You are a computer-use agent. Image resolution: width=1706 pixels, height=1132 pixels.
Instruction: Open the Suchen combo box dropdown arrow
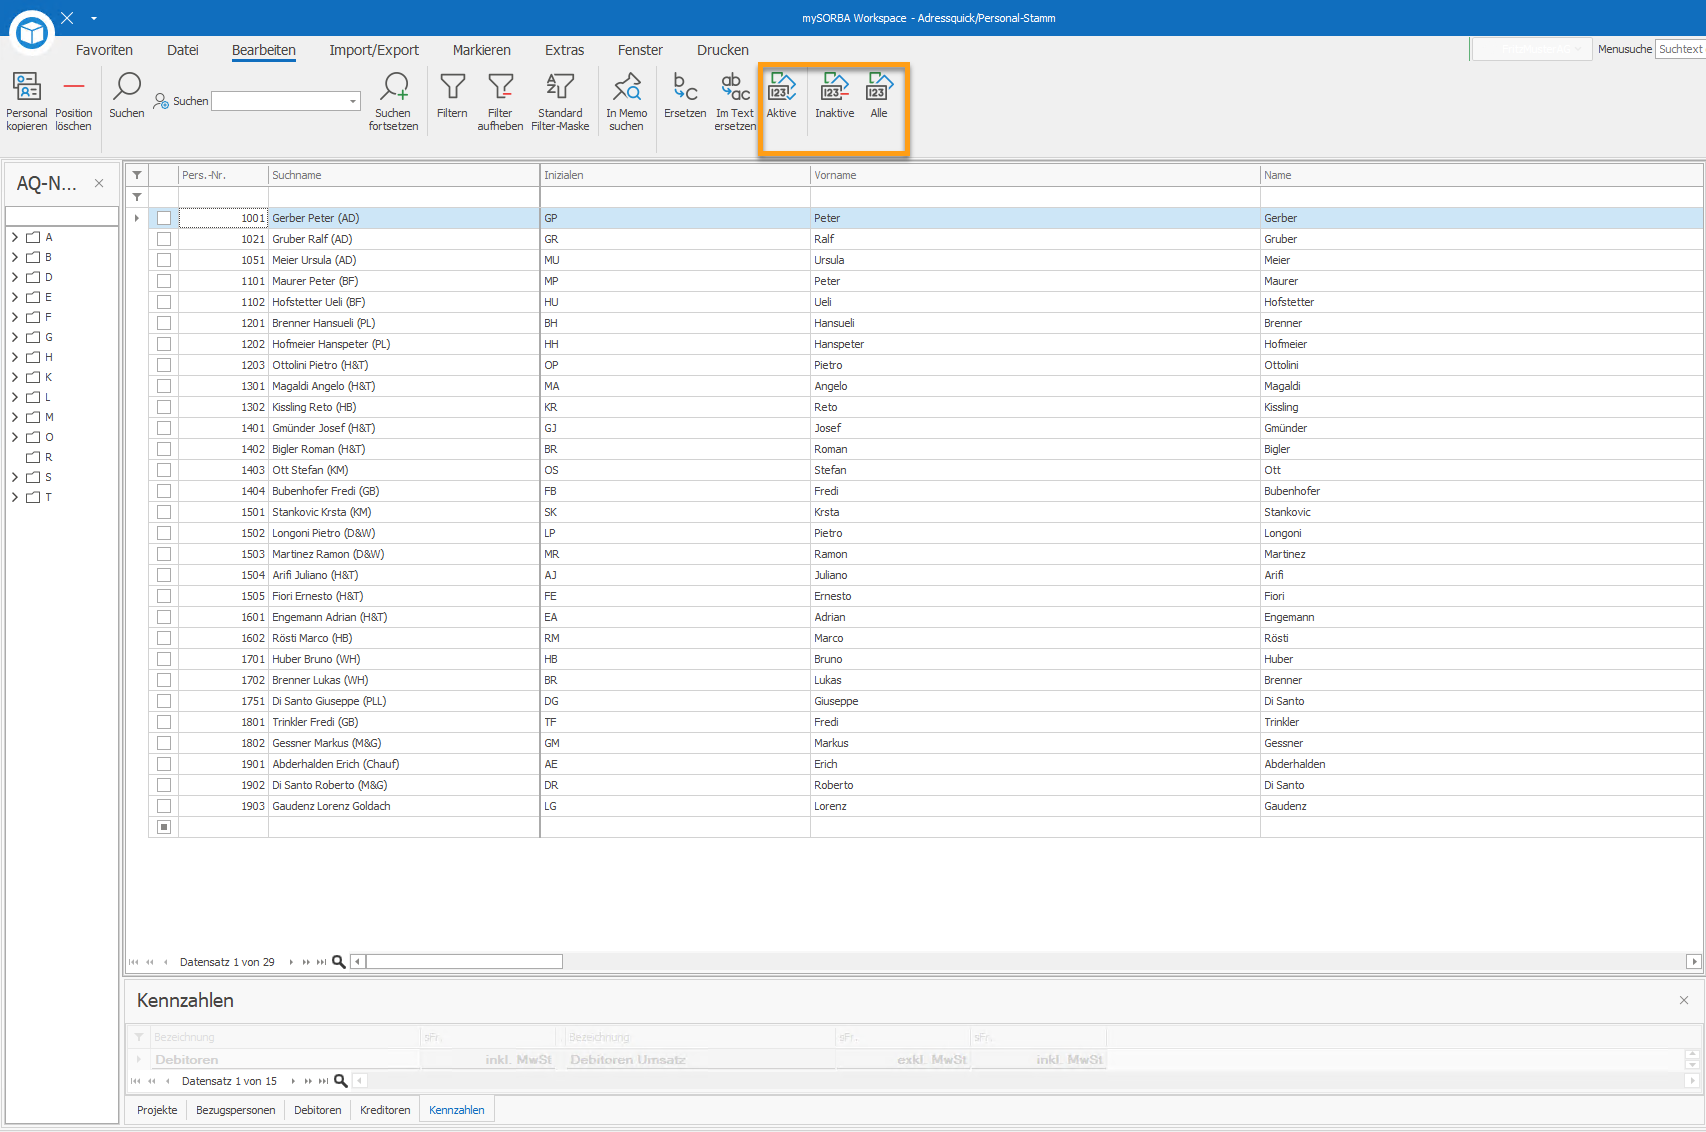click(x=353, y=101)
